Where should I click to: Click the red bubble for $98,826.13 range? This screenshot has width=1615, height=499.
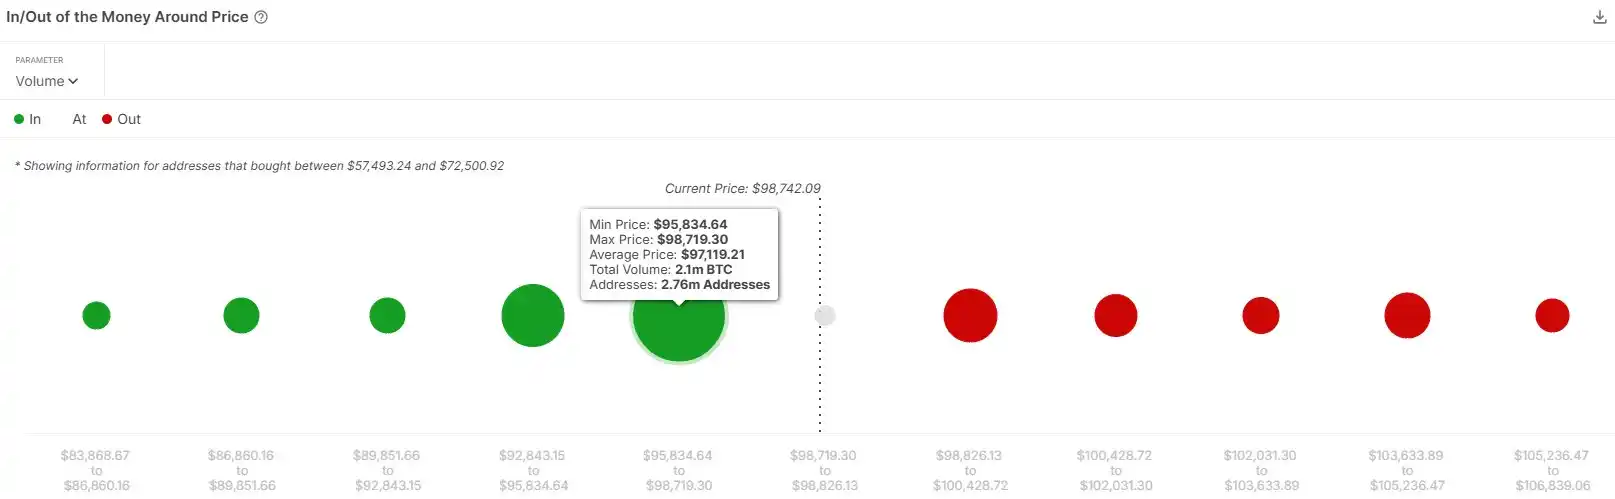pos(970,316)
